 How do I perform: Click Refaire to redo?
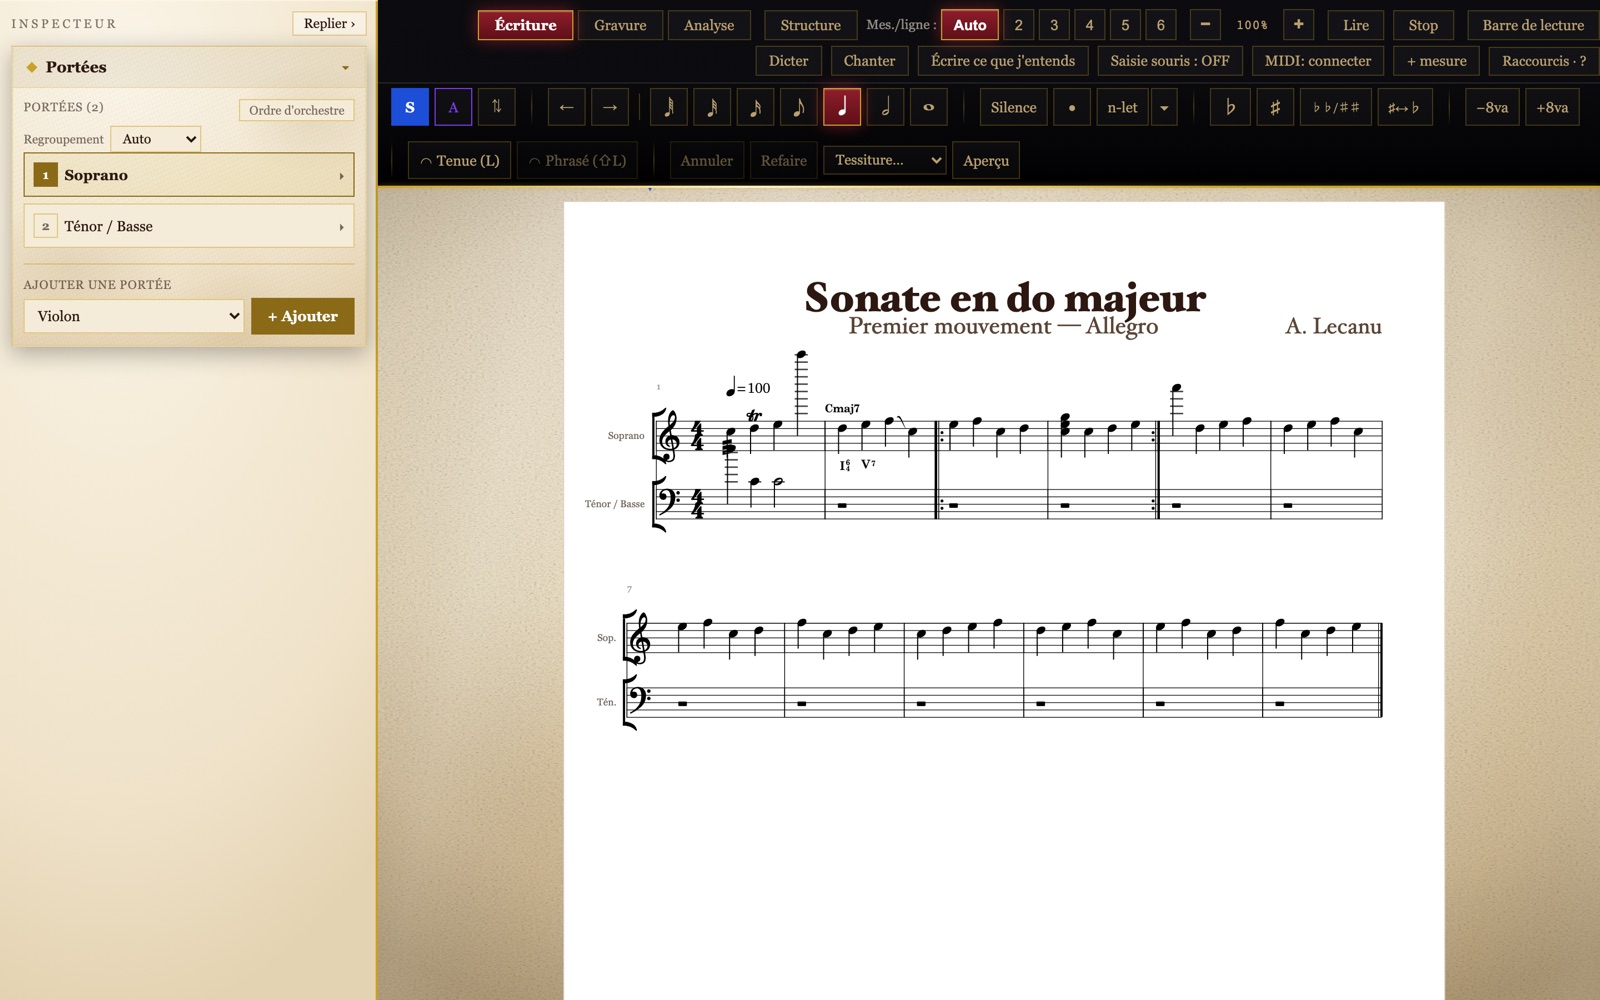click(x=783, y=160)
